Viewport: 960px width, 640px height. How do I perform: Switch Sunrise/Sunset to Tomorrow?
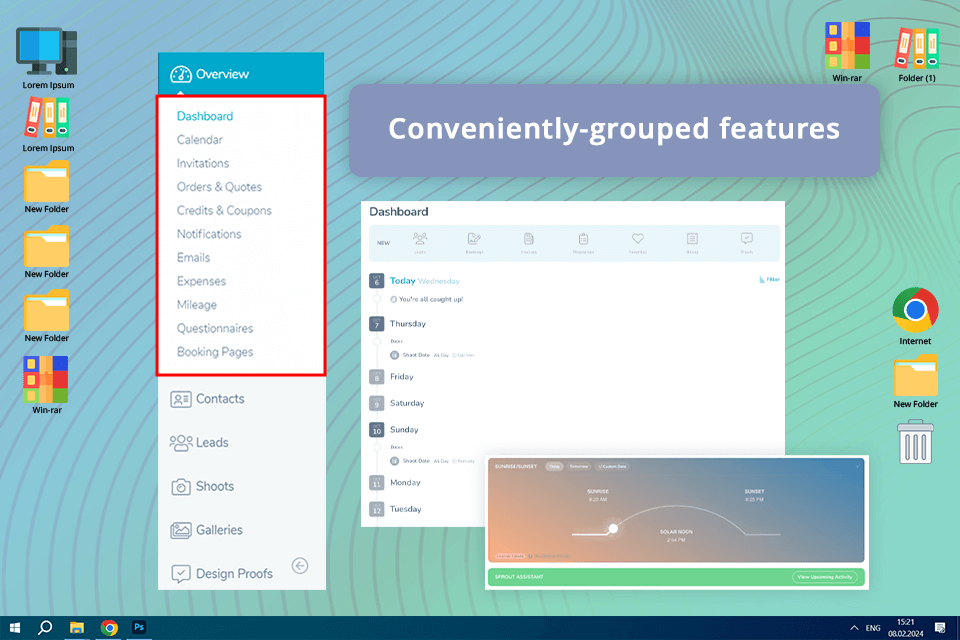click(579, 467)
